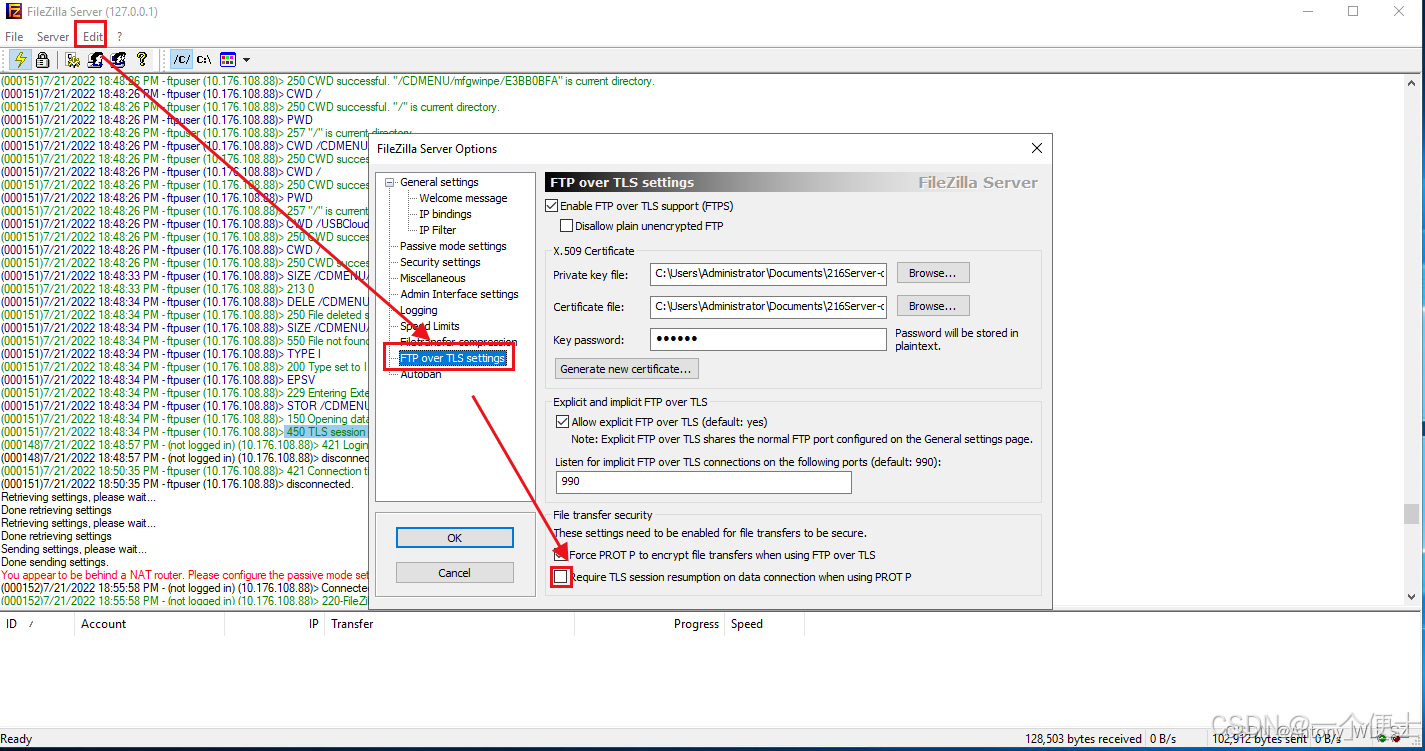
Task: Click the Progress column header
Action: pyautogui.click(x=650, y=624)
